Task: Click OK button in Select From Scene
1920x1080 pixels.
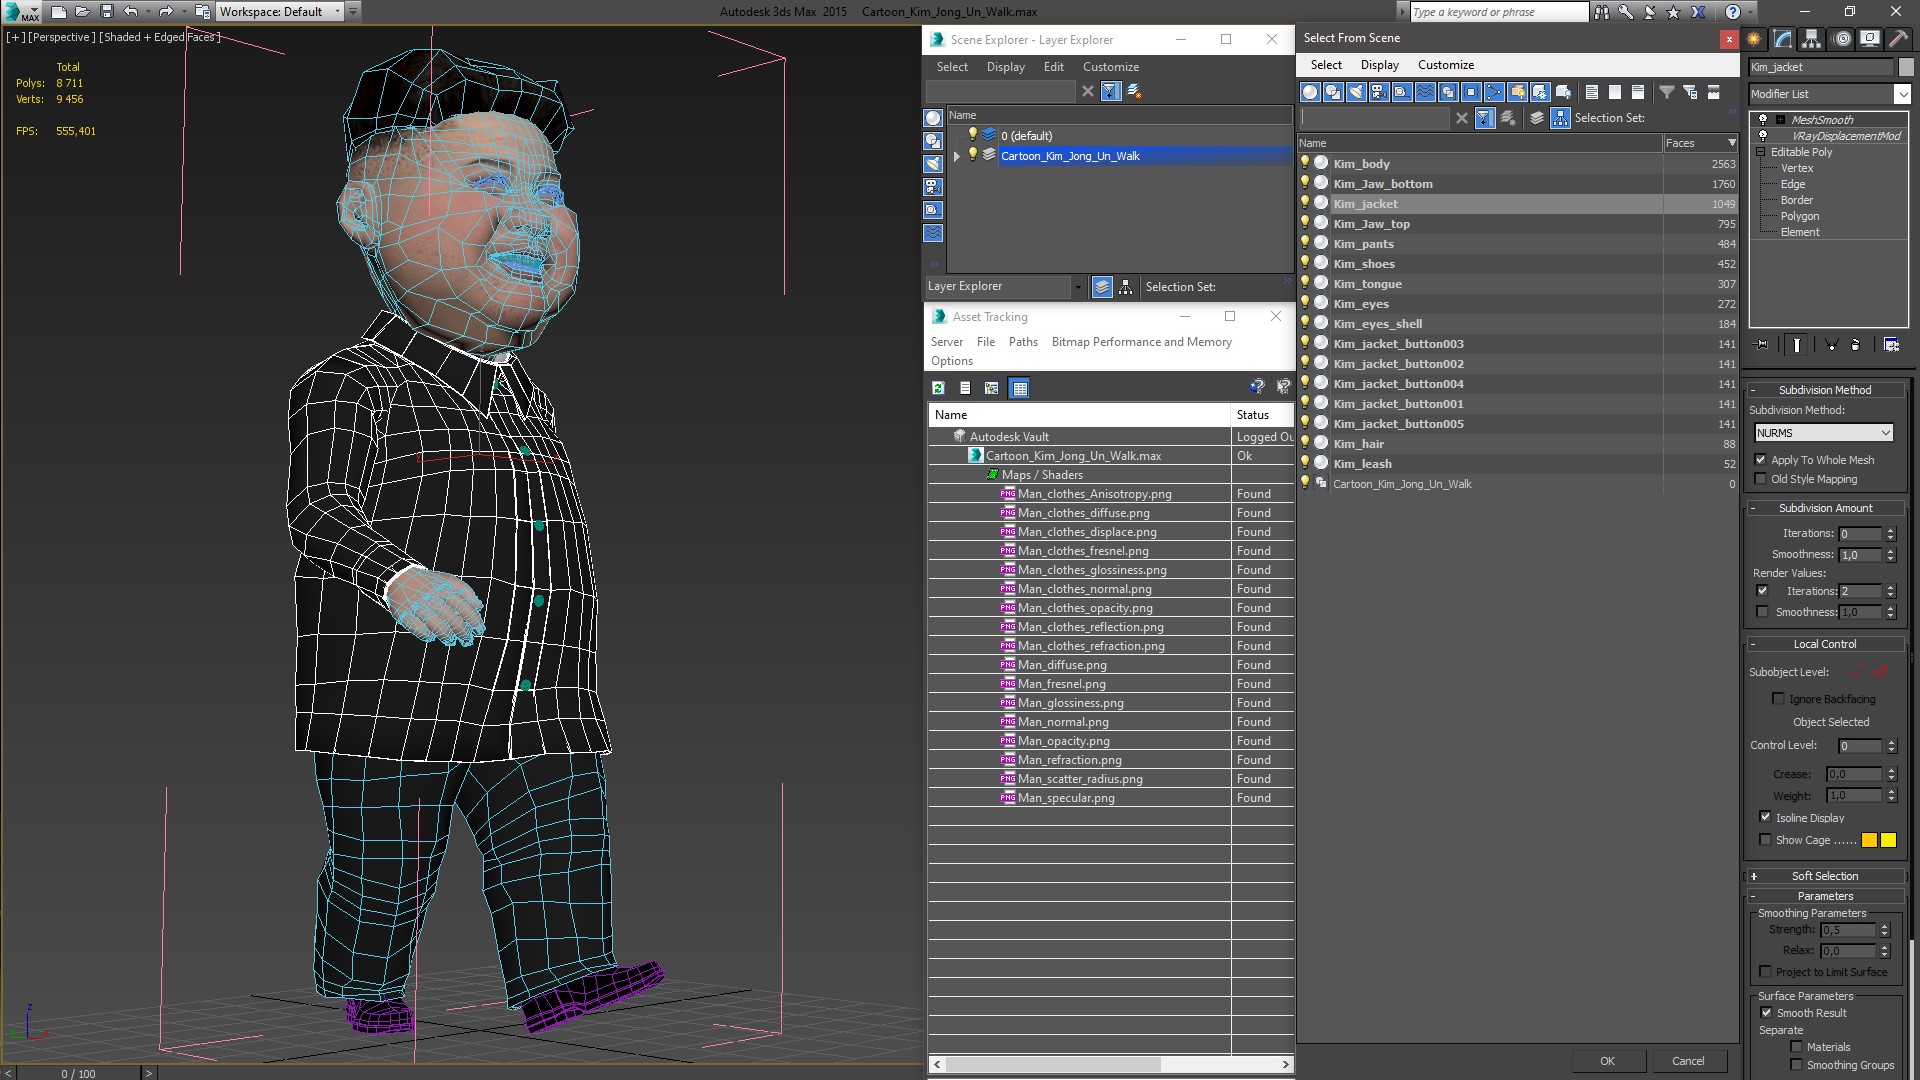Action: click(1607, 1061)
